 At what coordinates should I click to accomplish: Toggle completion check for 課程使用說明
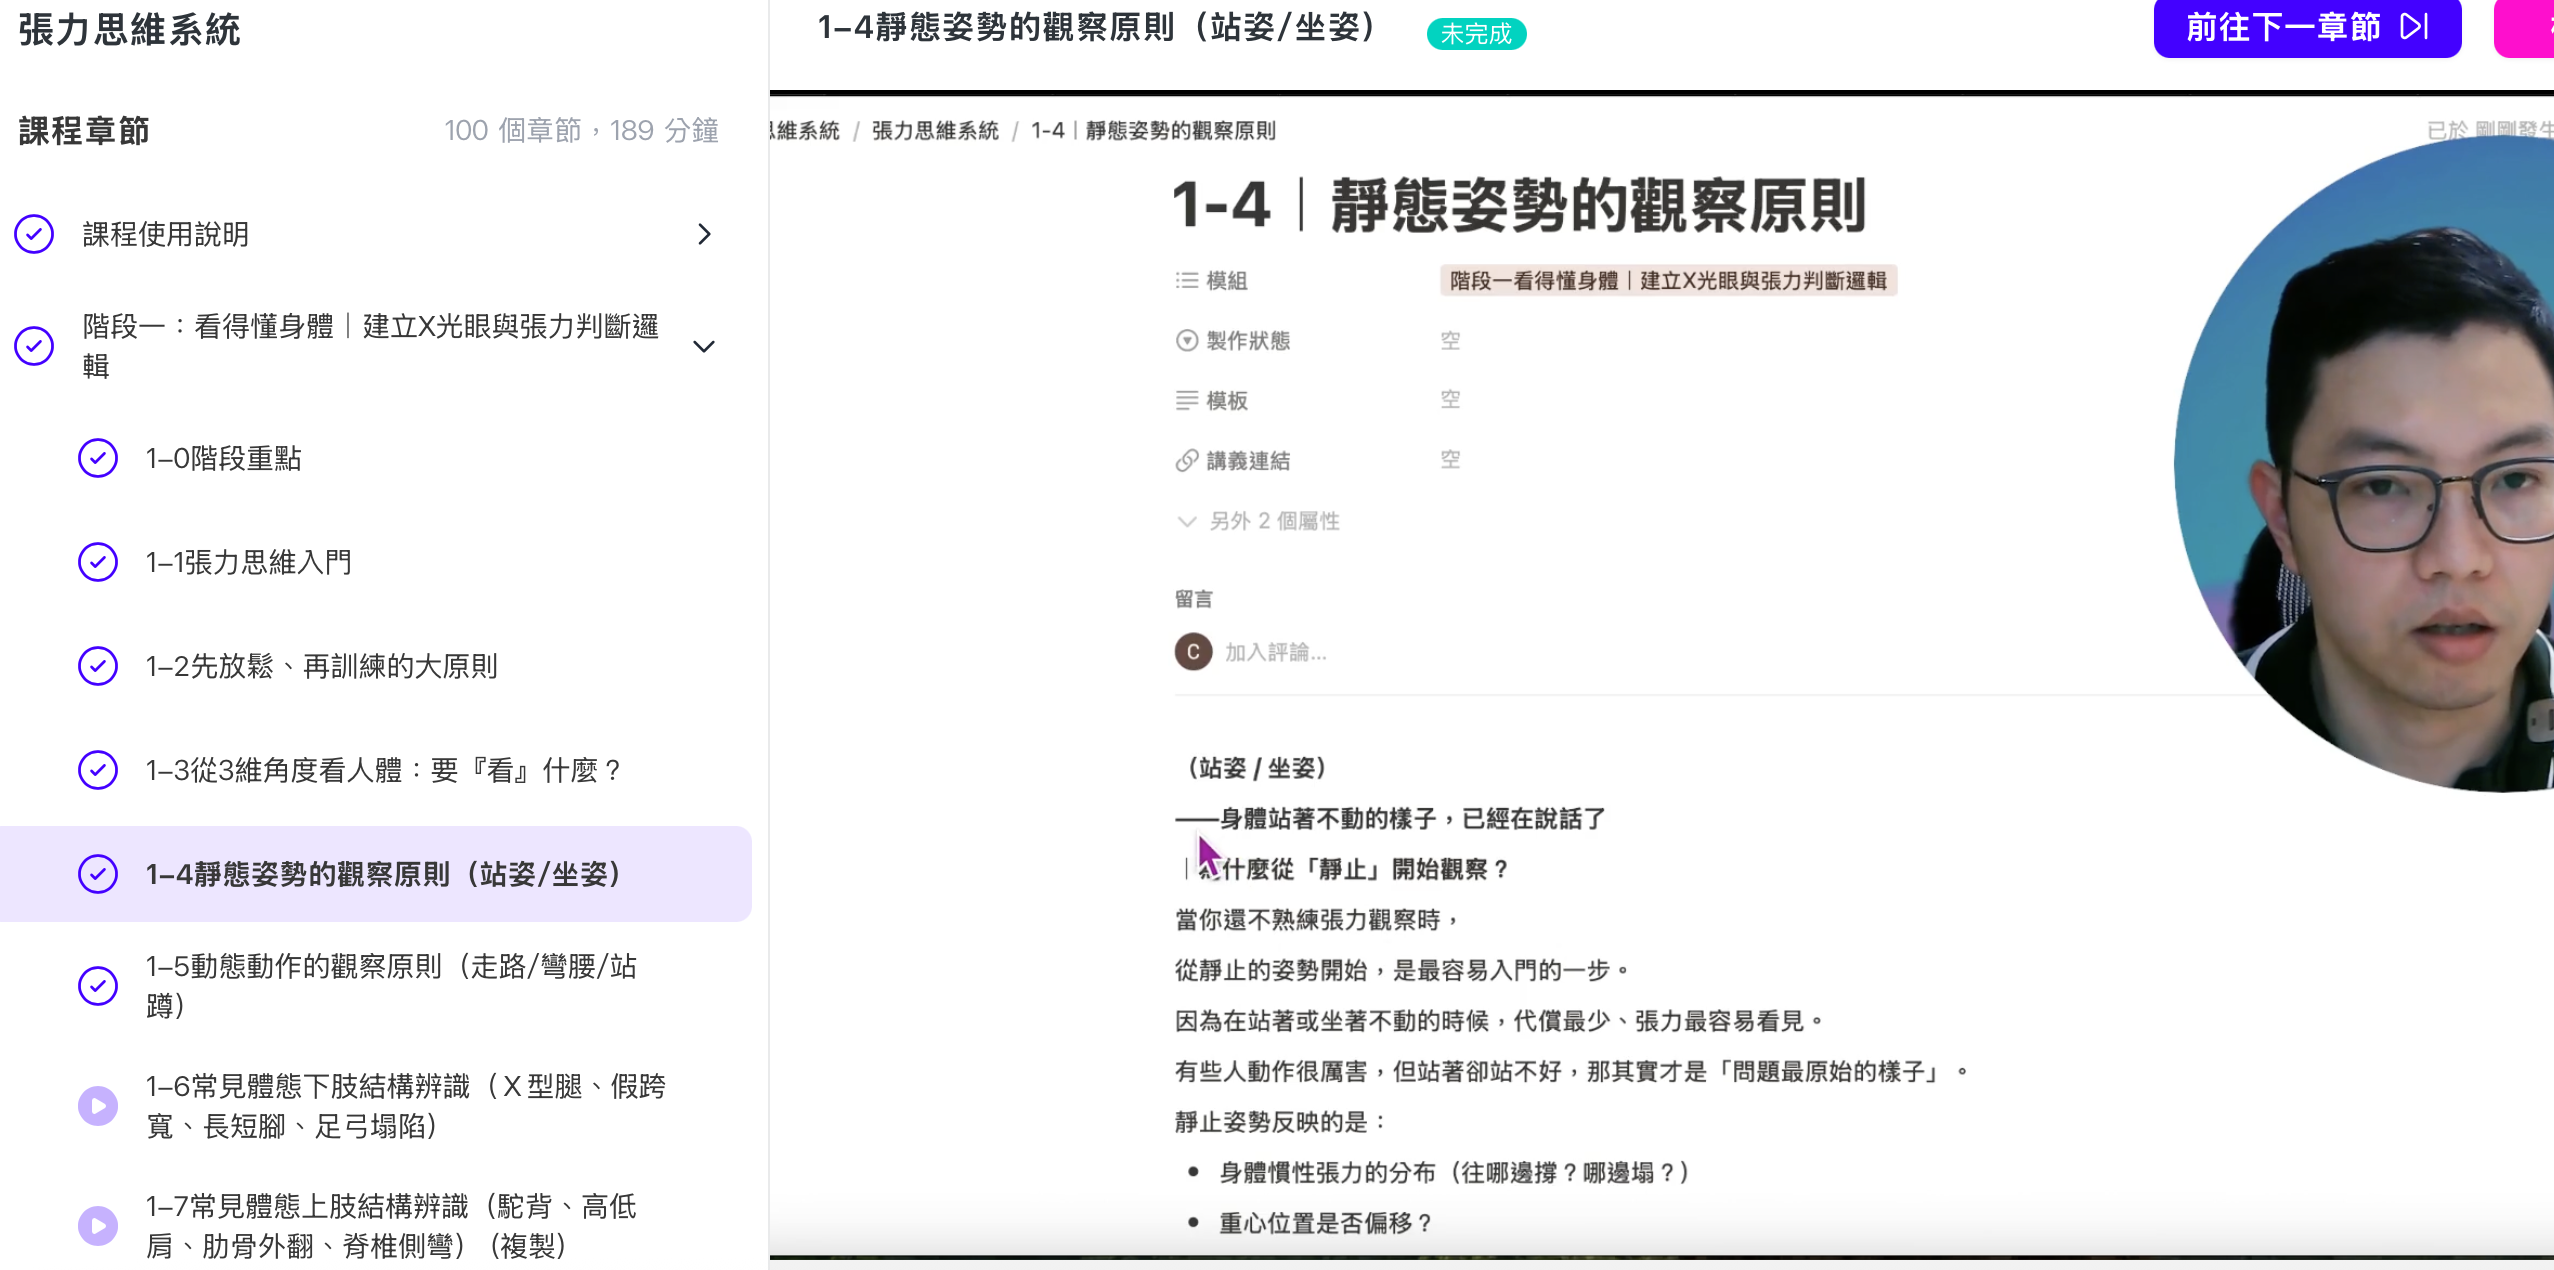click(34, 234)
